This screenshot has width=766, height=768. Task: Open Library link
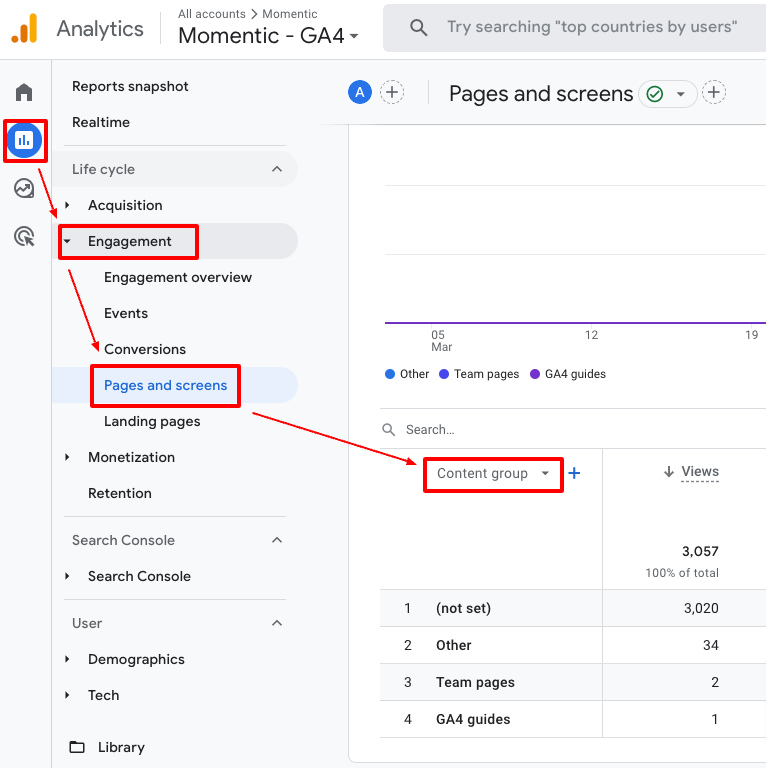point(121,747)
